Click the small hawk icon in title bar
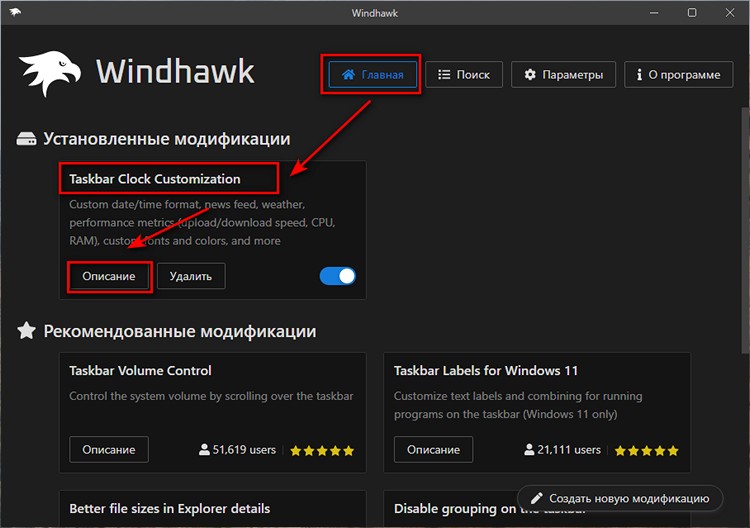750x528 pixels. click(15, 12)
